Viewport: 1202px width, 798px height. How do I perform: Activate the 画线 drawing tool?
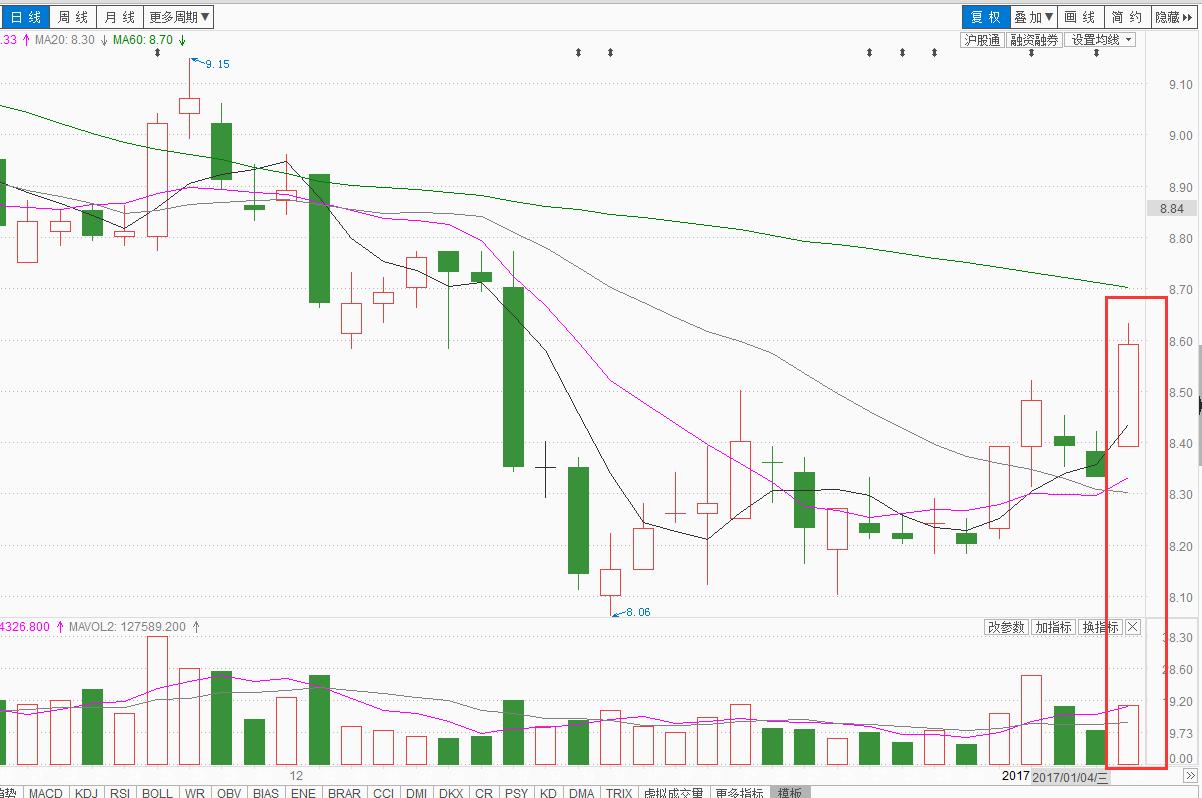pos(1080,17)
